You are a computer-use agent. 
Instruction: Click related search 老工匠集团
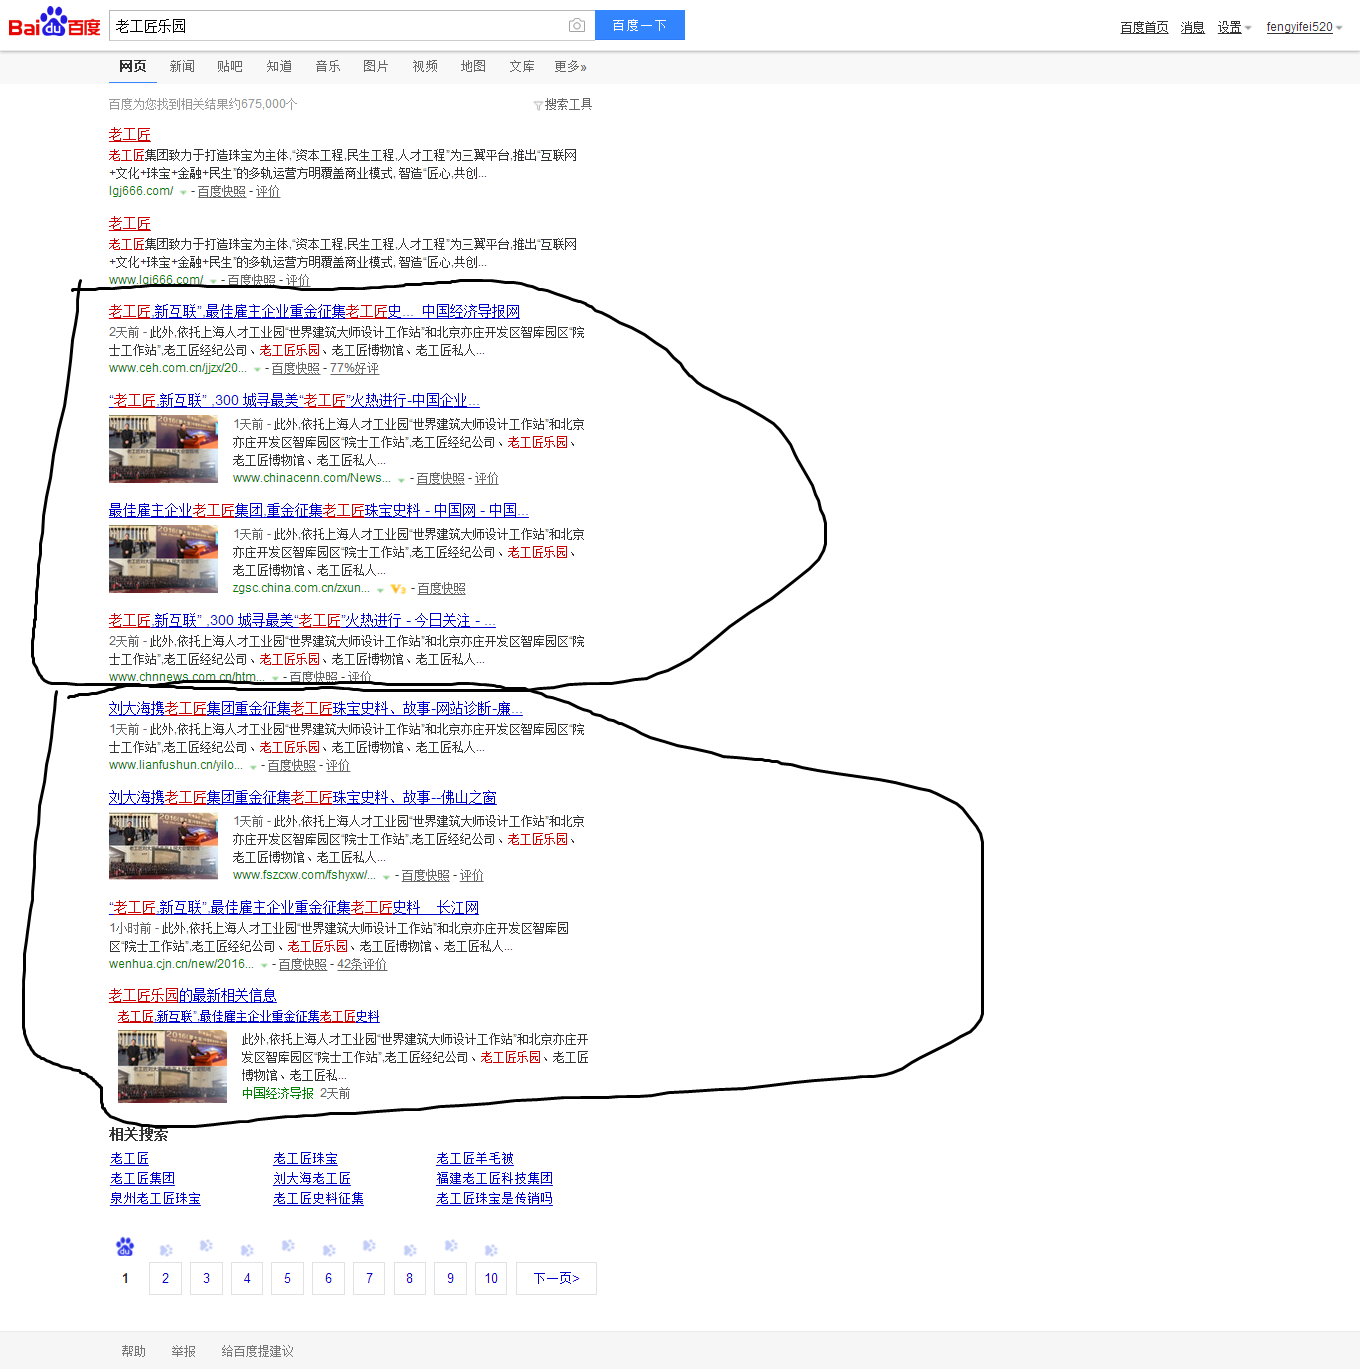(x=142, y=1178)
